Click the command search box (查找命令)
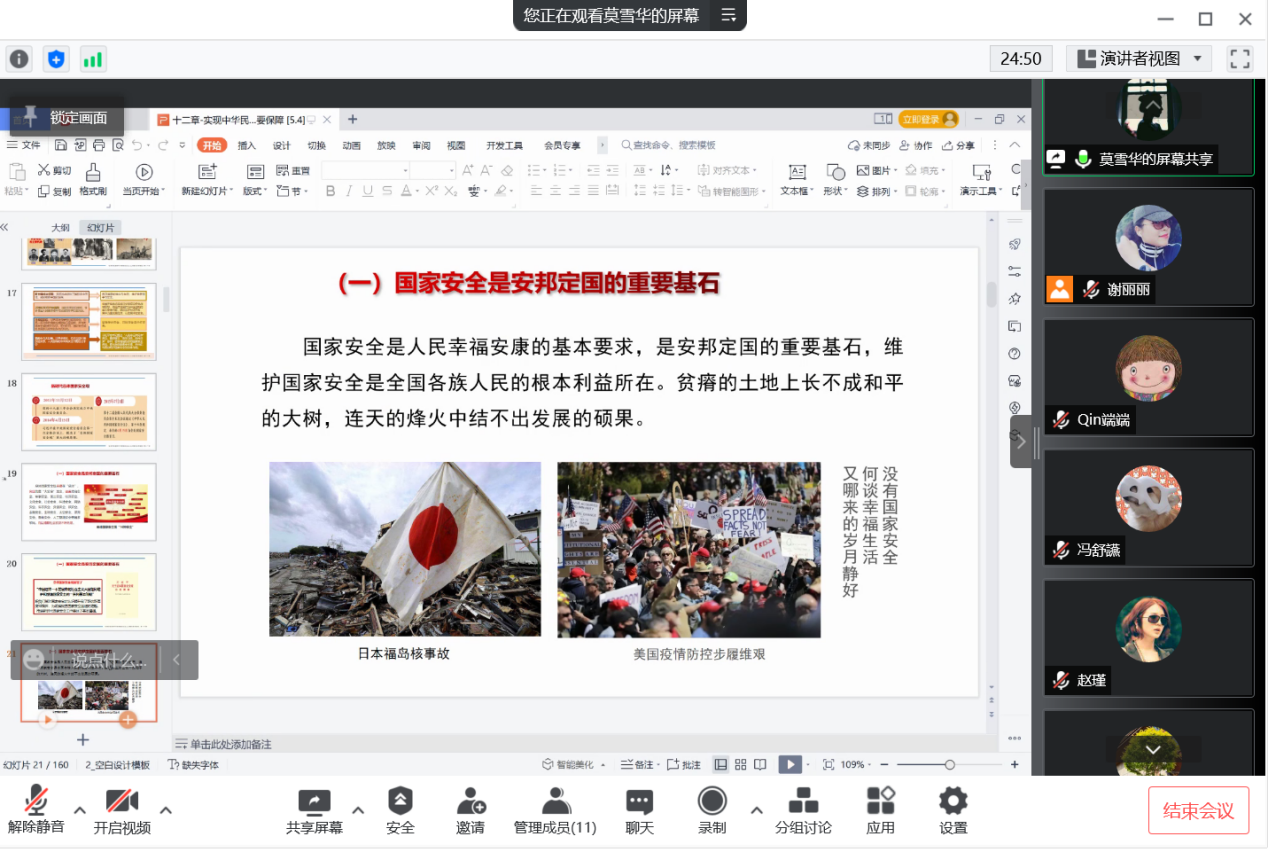The height and width of the screenshot is (852, 1268). click(x=670, y=146)
